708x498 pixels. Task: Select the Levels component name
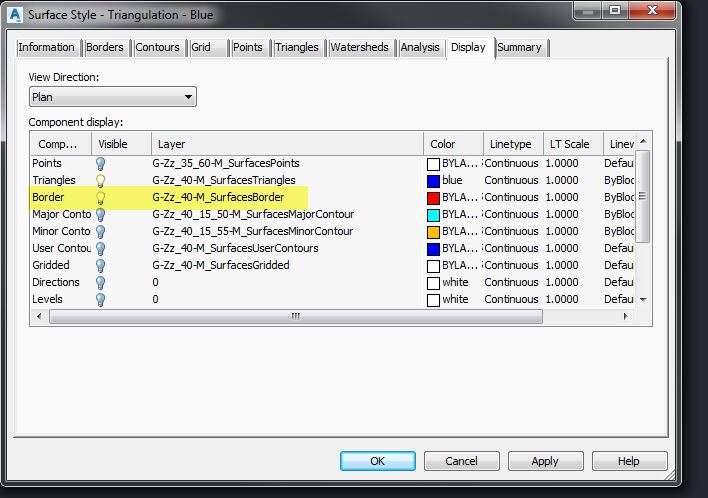[47, 299]
